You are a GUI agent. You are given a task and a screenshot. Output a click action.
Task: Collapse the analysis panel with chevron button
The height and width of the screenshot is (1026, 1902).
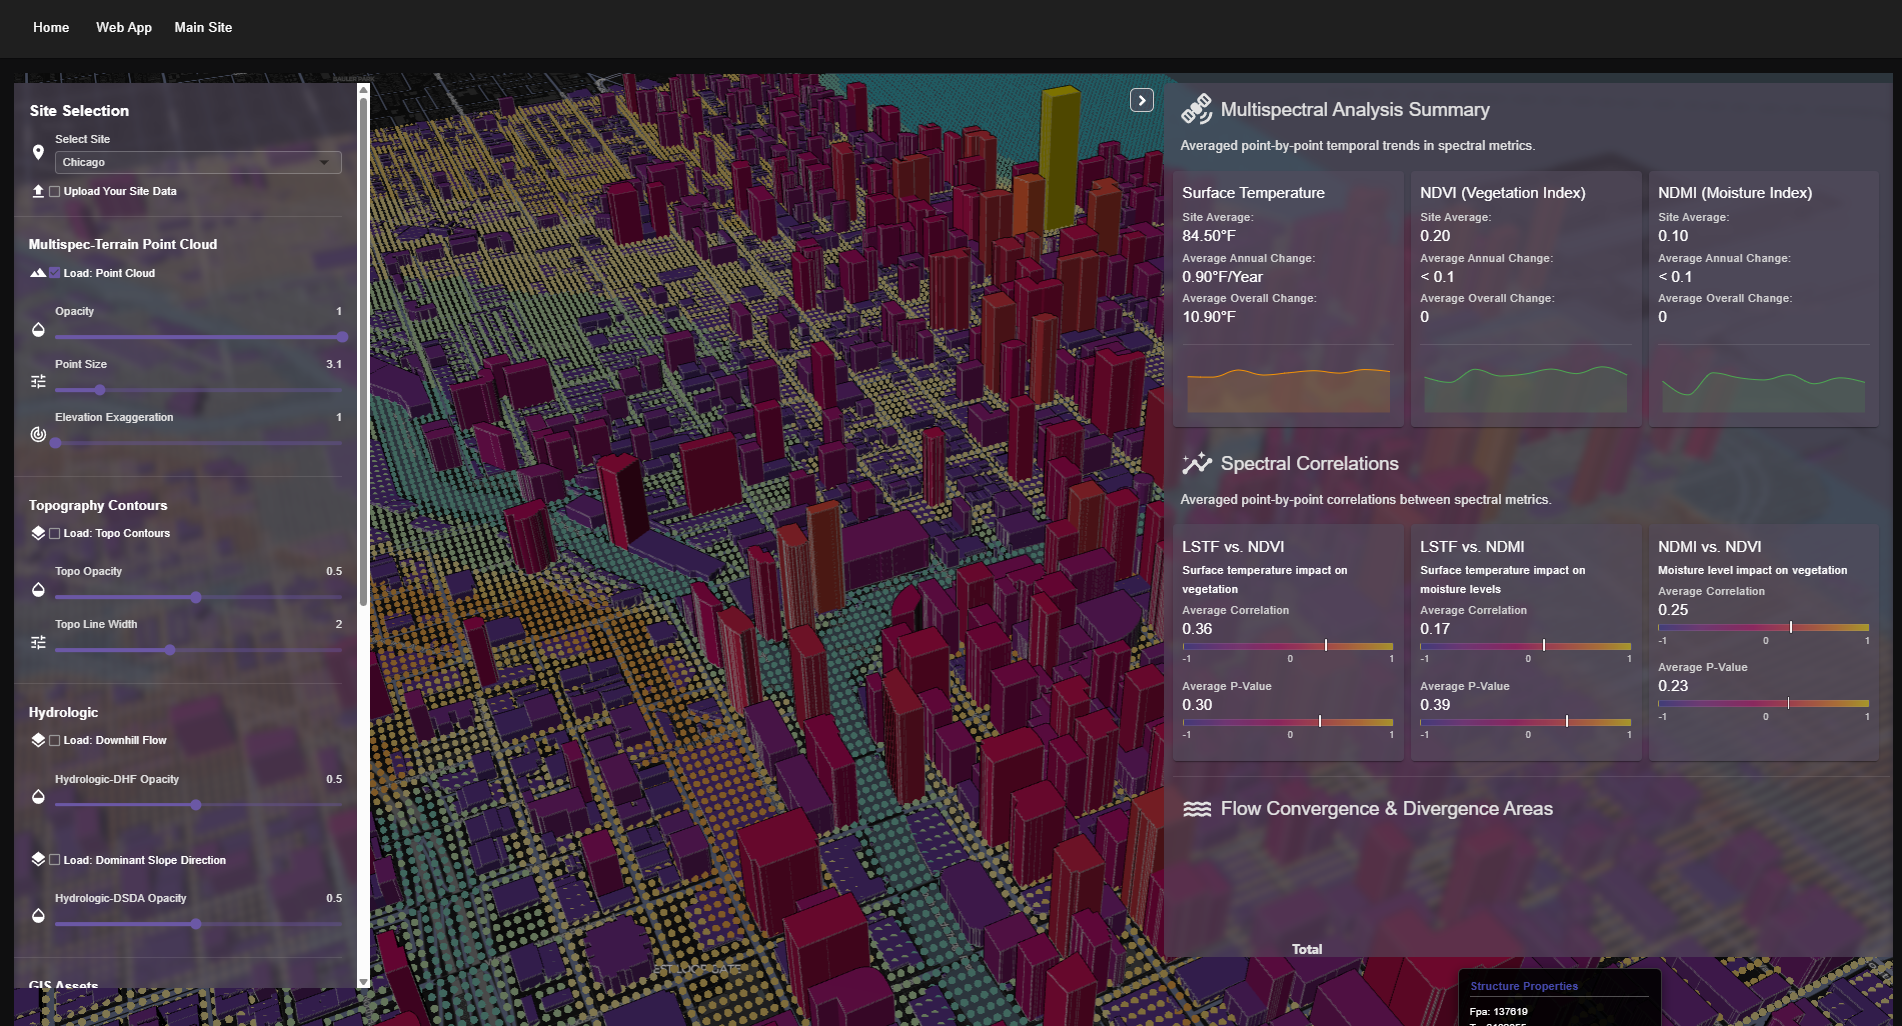pyautogui.click(x=1142, y=100)
